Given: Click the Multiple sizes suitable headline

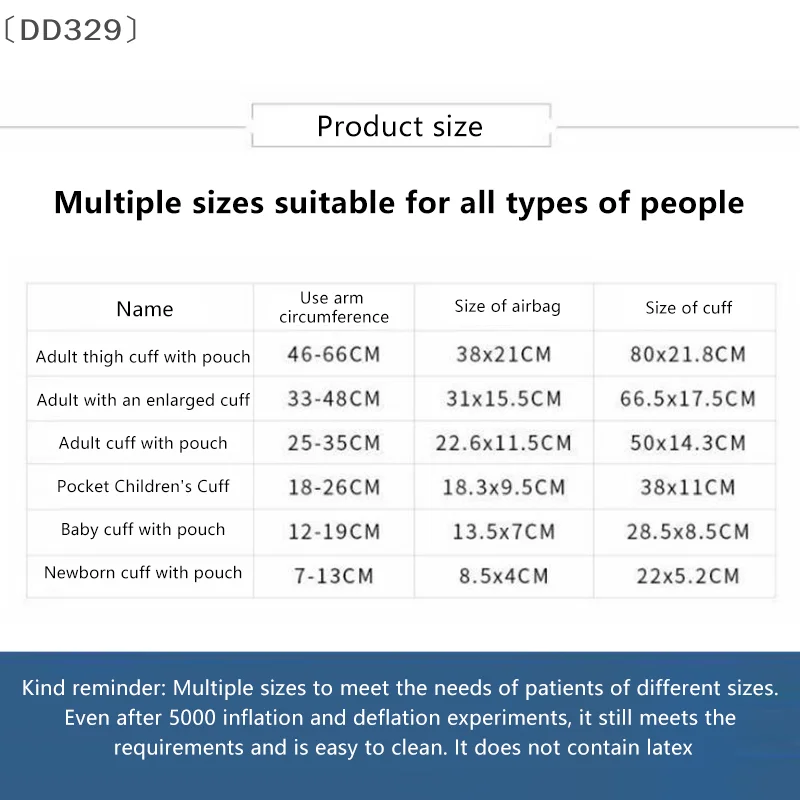Looking at the screenshot, I should (399, 203).
